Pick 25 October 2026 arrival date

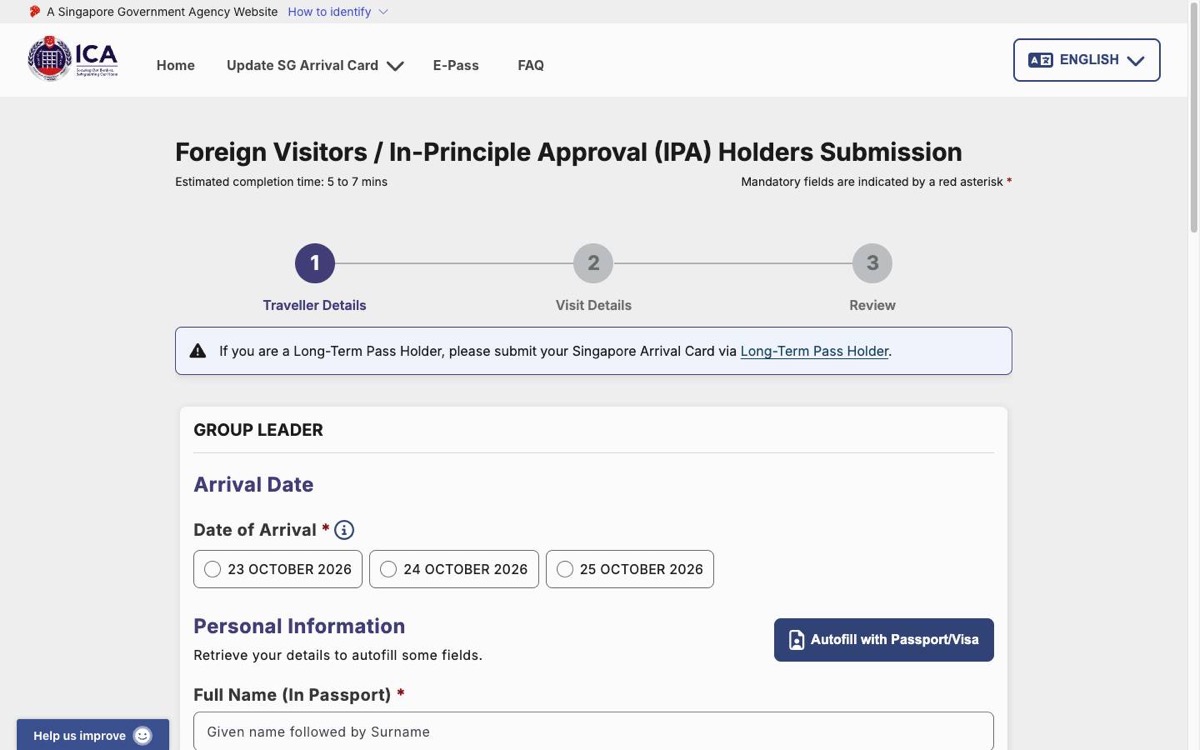point(630,569)
